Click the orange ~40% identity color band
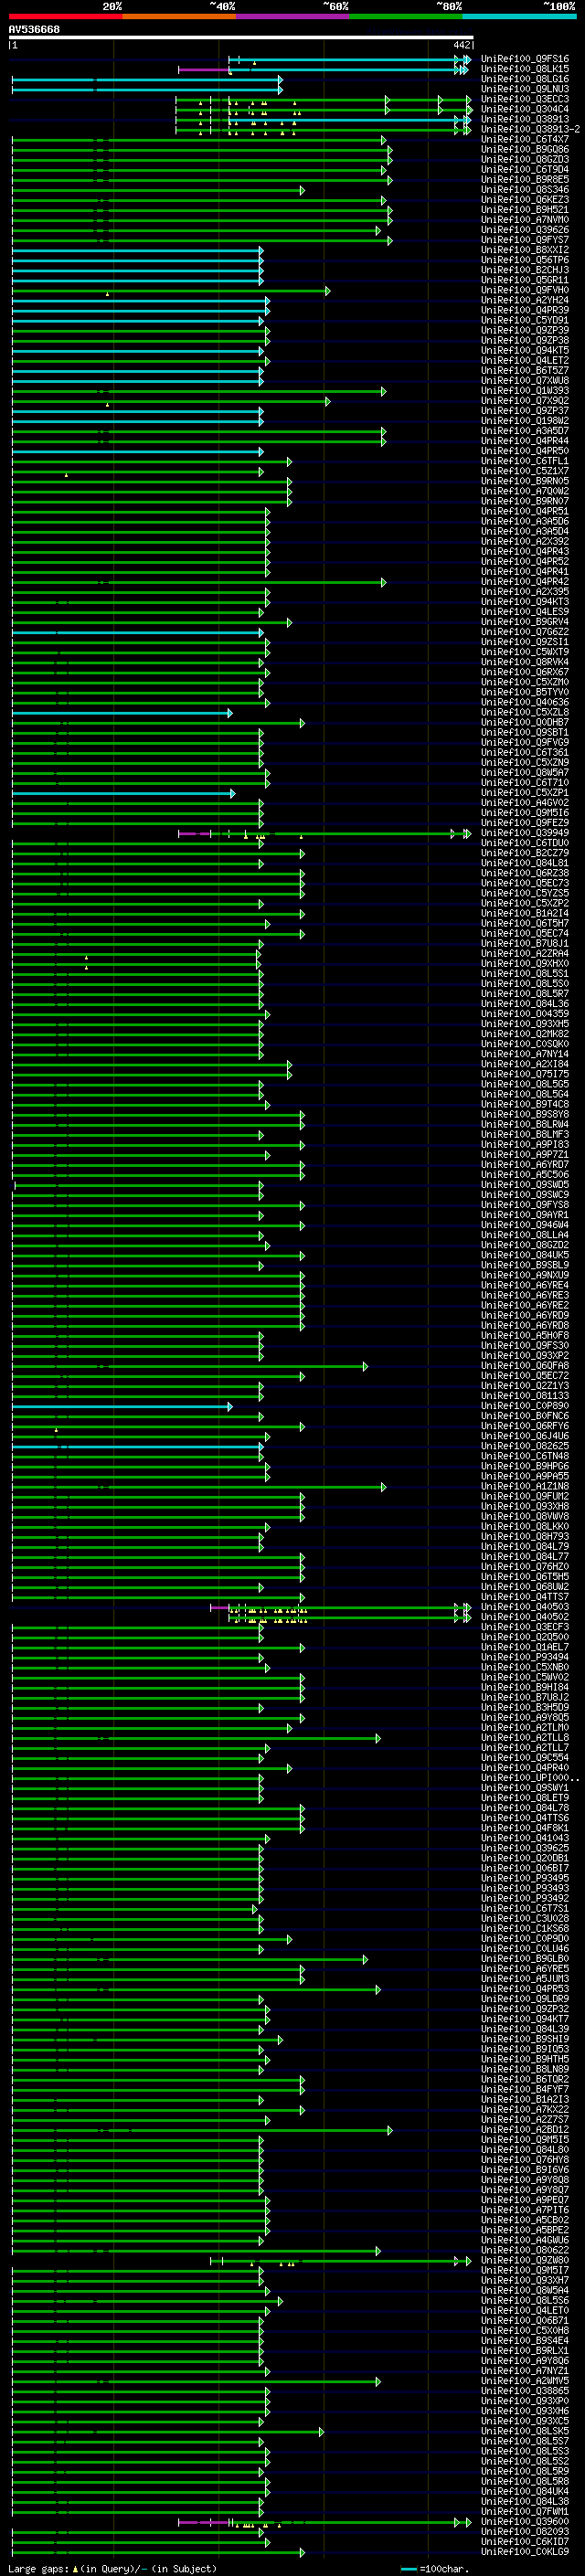The width and height of the screenshot is (585, 2576). point(179,16)
